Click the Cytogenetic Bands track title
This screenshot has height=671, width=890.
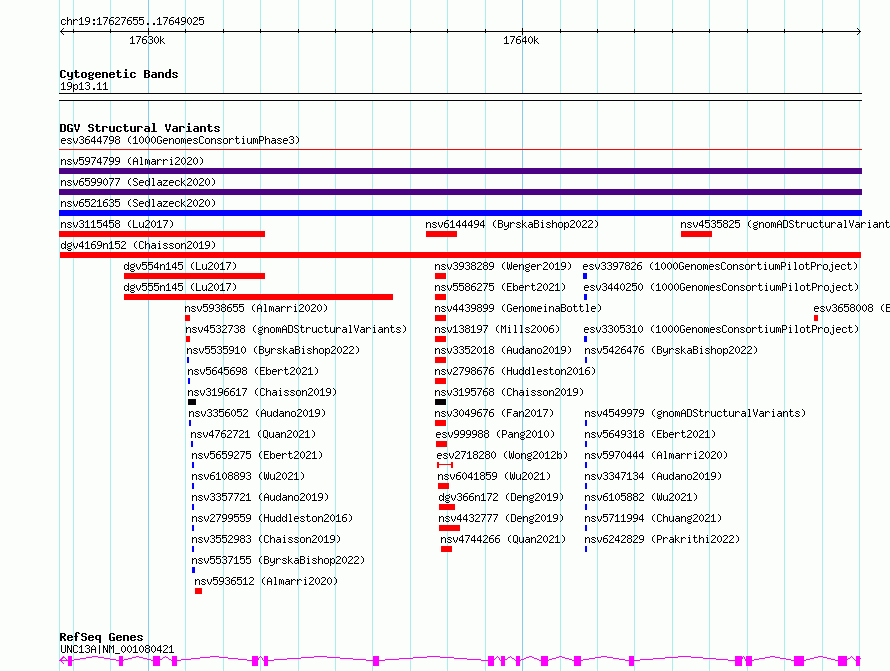click(x=119, y=74)
